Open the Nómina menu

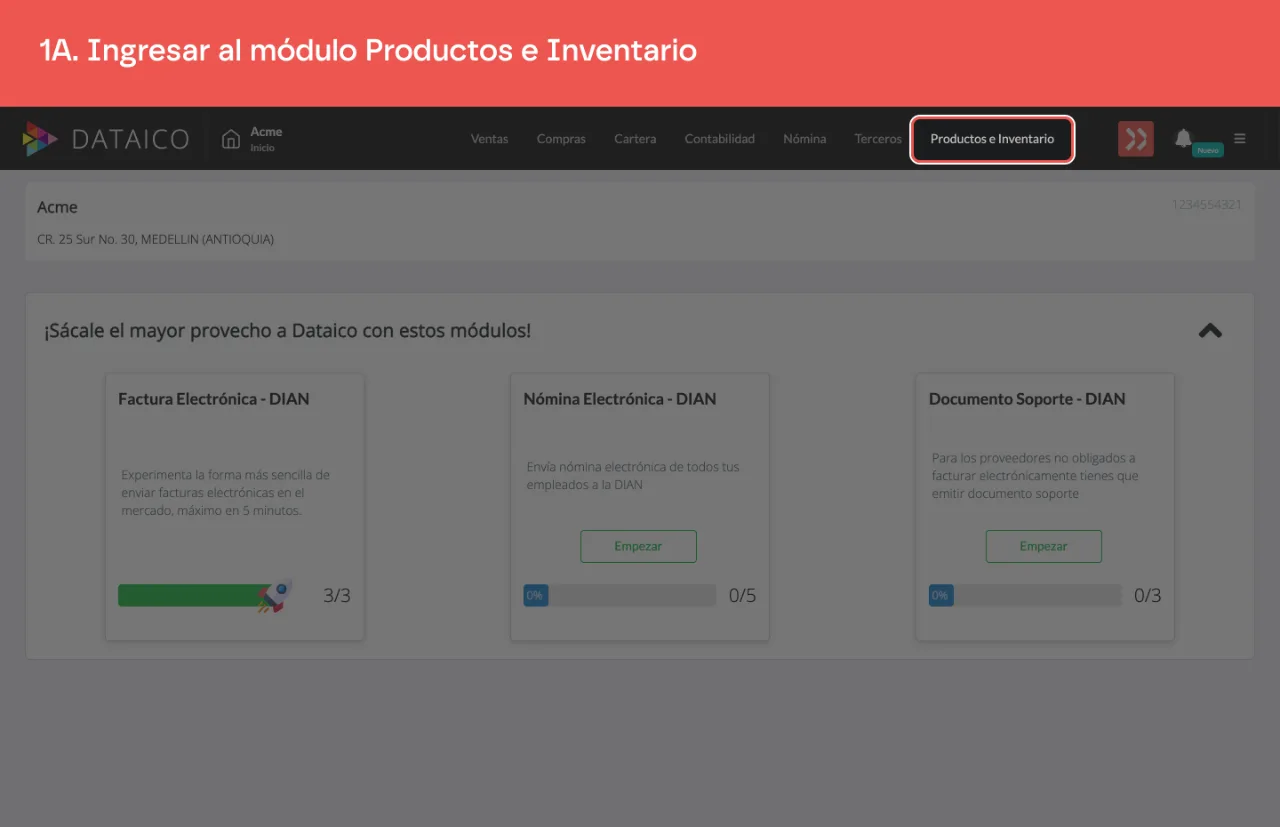coord(805,139)
